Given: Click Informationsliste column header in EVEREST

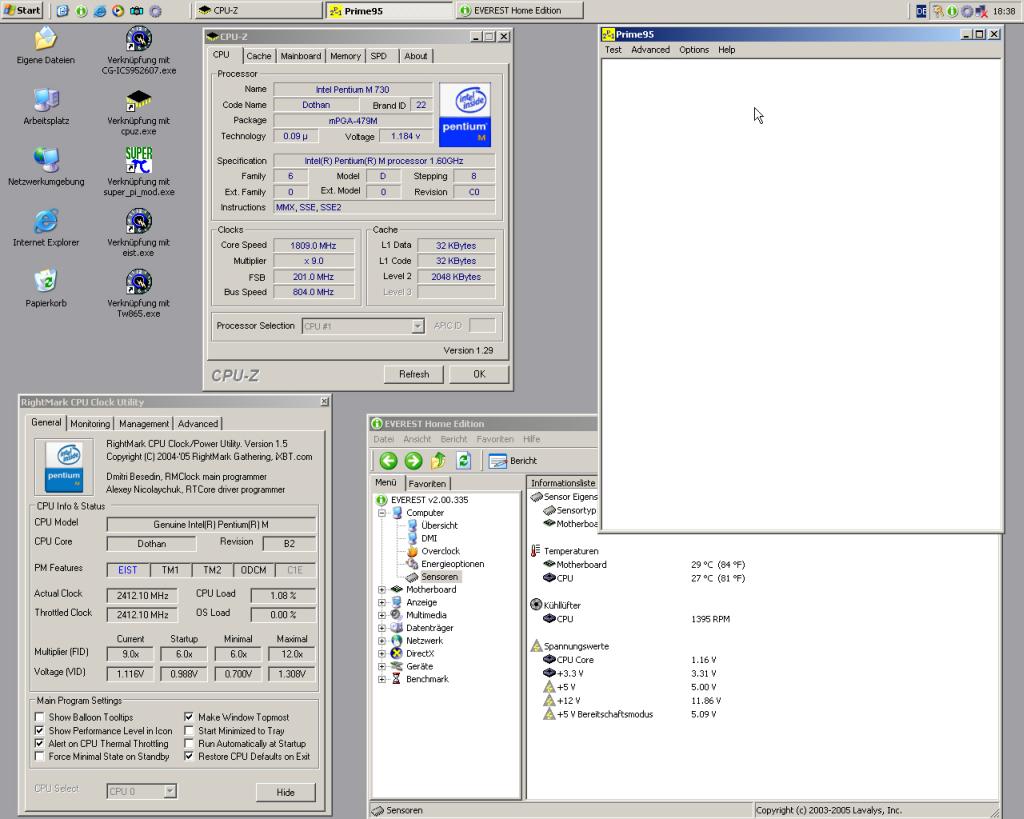Looking at the screenshot, I should tap(562, 483).
